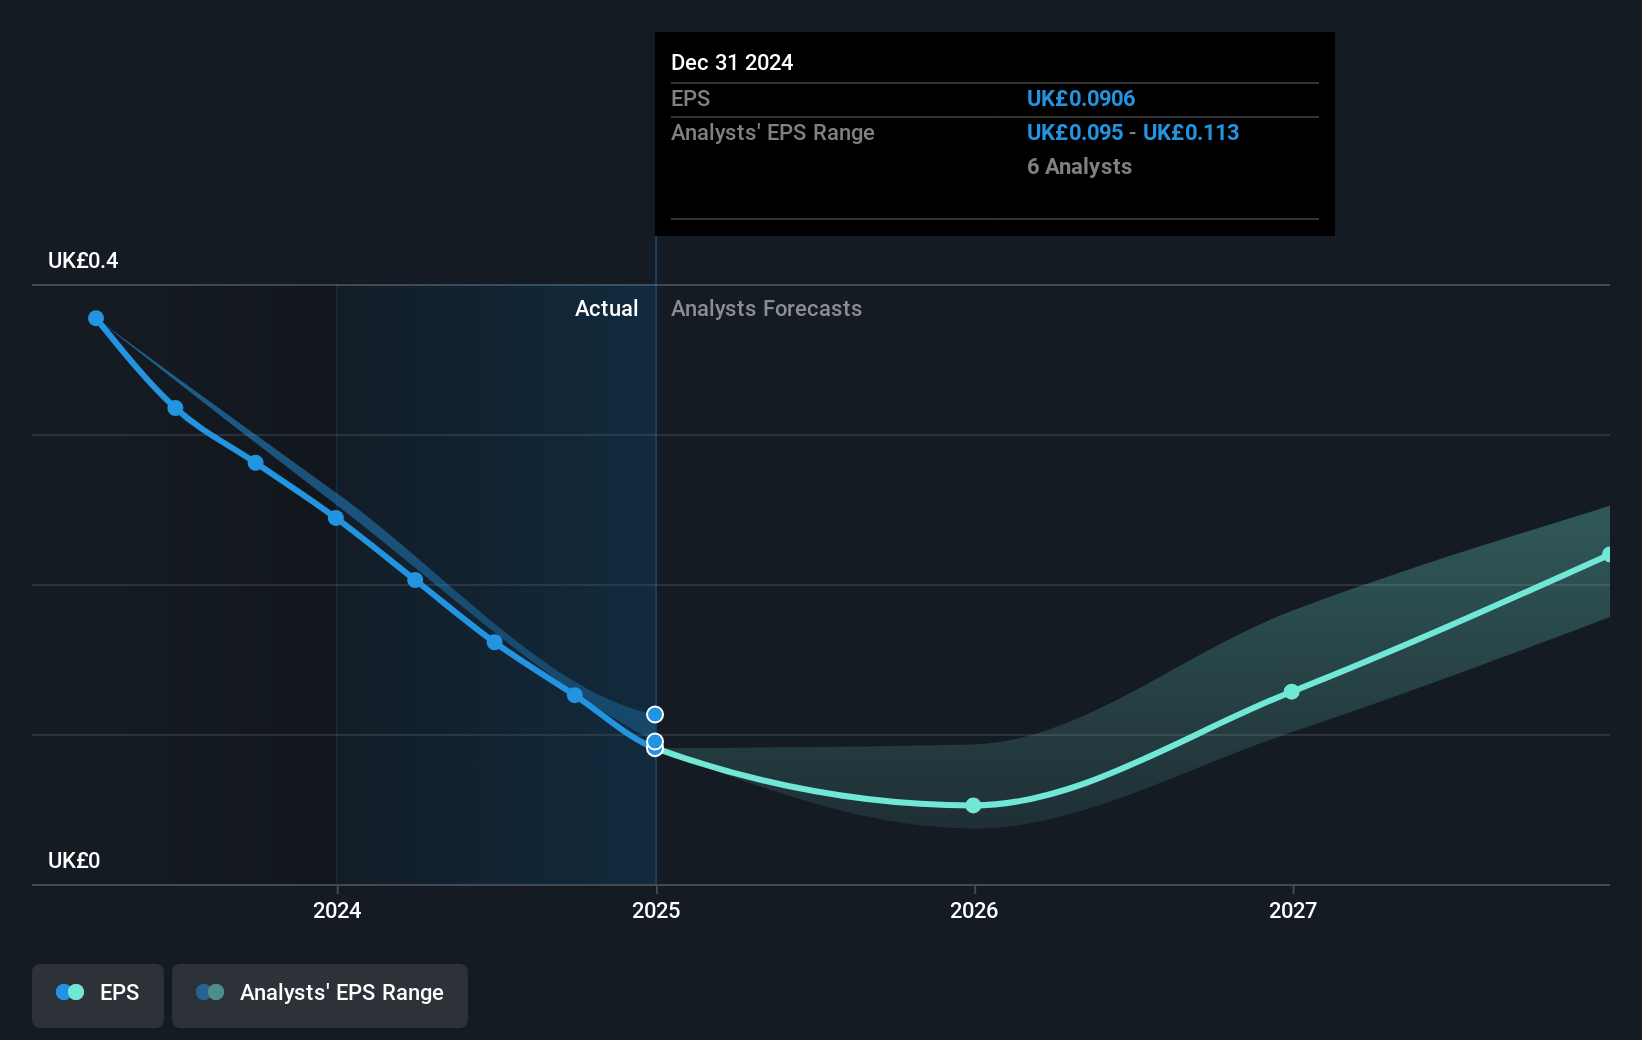Click the 'Analysts' EPS Range' row label in the tooltip
Image resolution: width=1642 pixels, height=1040 pixels.
pyautogui.click(x=772, y=133)
